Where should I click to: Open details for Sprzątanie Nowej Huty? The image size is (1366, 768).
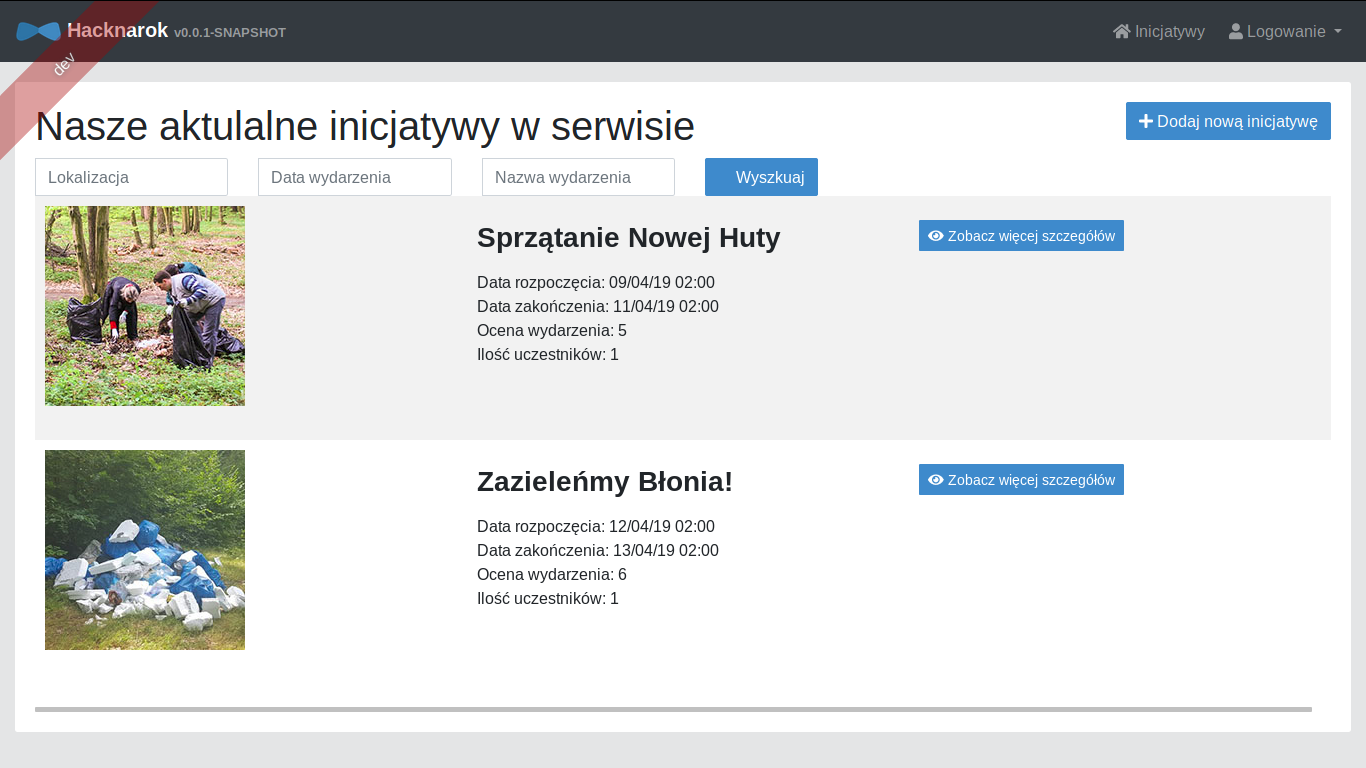pos(1021,236)
